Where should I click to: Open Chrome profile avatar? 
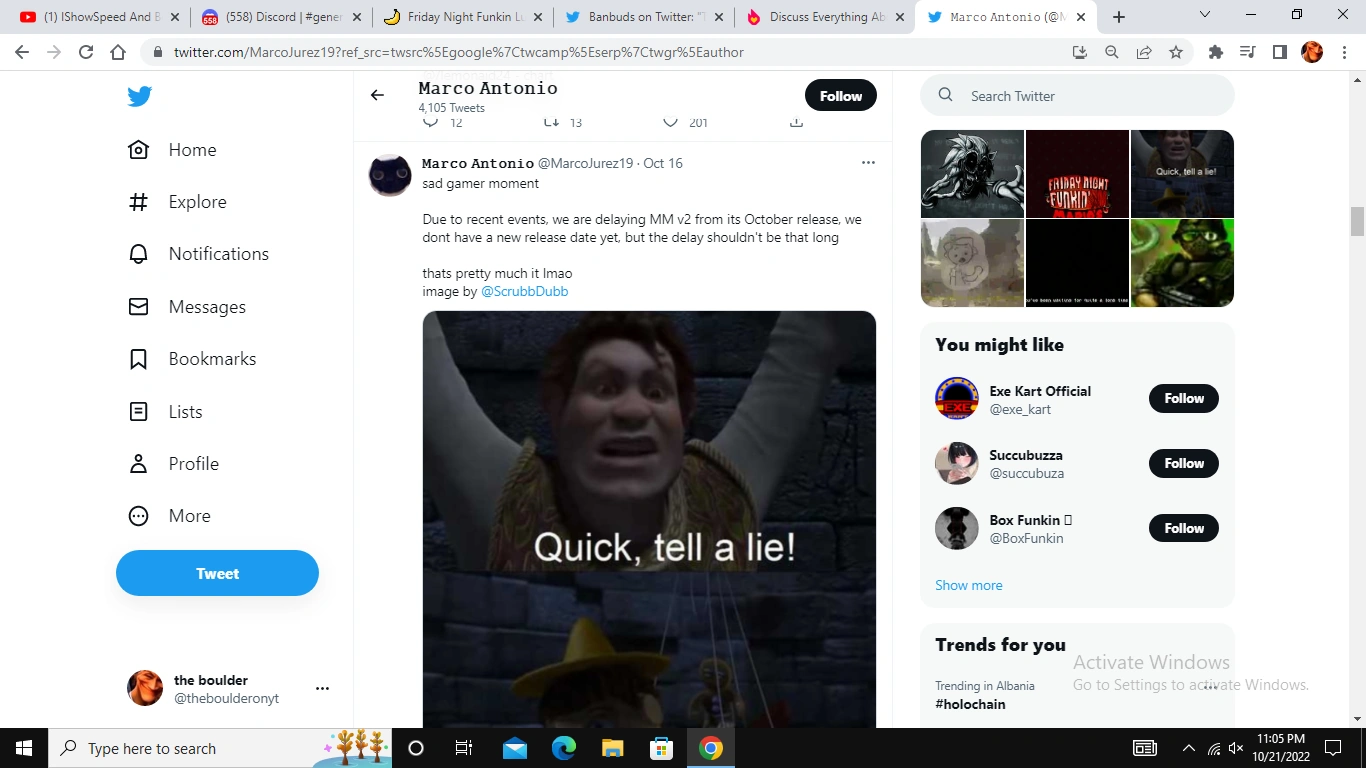[1312, 52]
